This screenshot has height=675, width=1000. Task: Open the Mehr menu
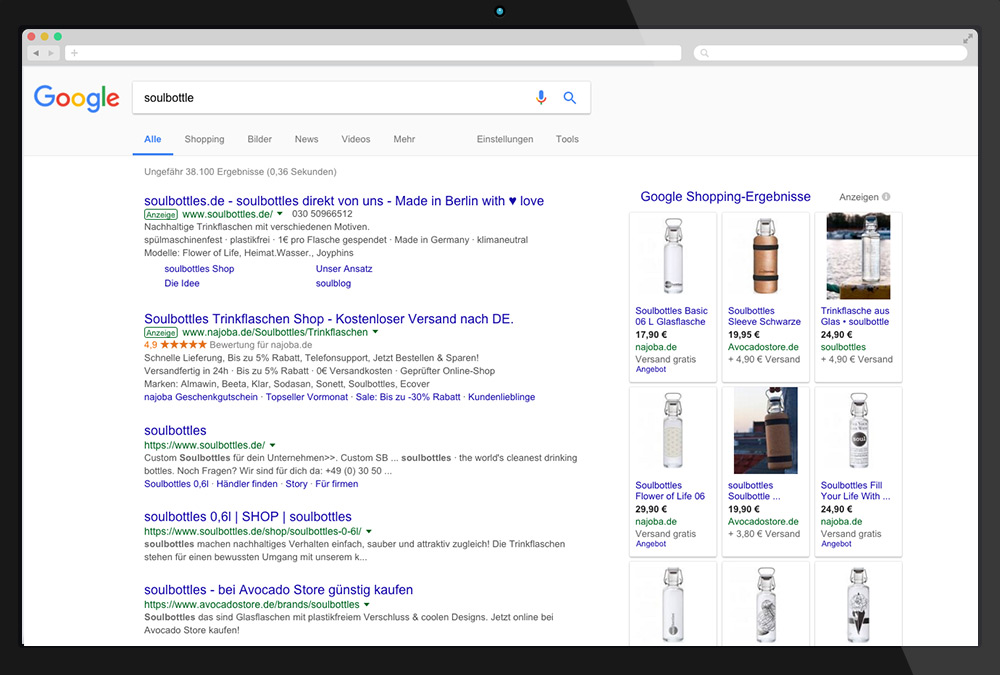[x=404, y=139]
